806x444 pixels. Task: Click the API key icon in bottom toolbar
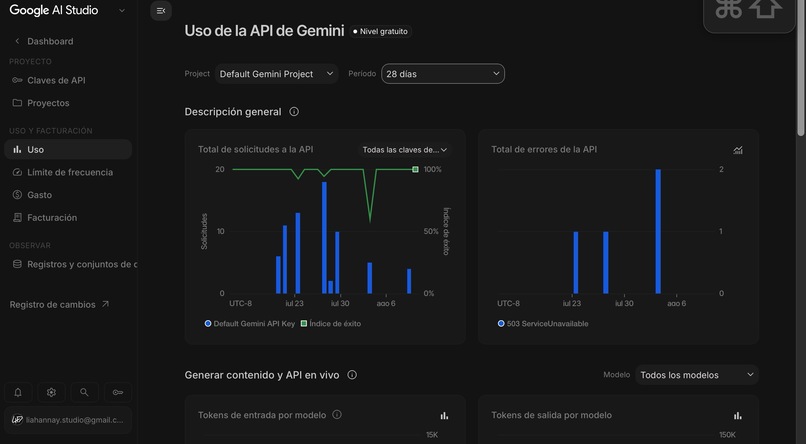point(118,393)
